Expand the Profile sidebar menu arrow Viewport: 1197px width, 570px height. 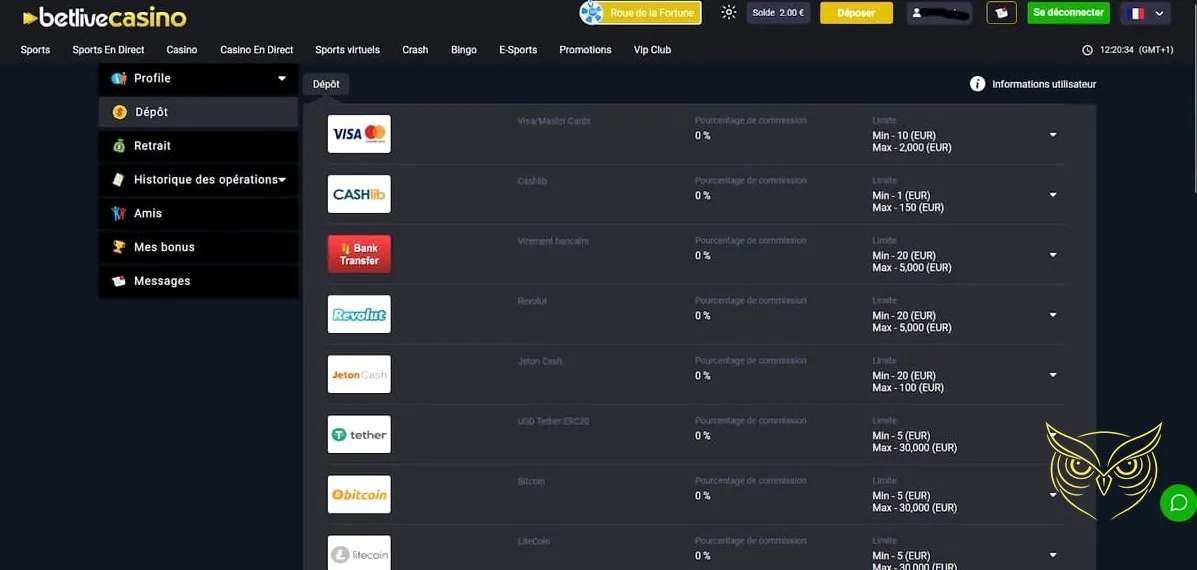click(x=282, y=79)
